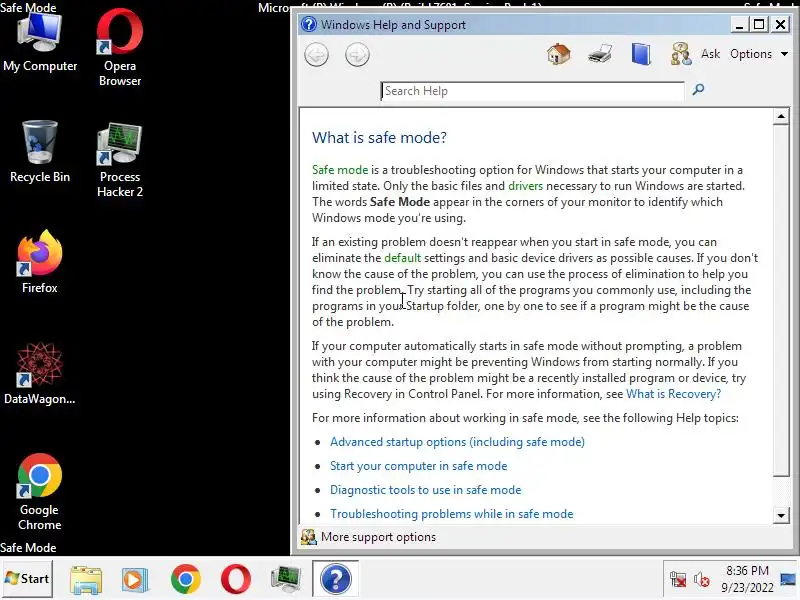Launch Chrome from the taskbar
The image size is (800, 600).
[x=186, y=579]
